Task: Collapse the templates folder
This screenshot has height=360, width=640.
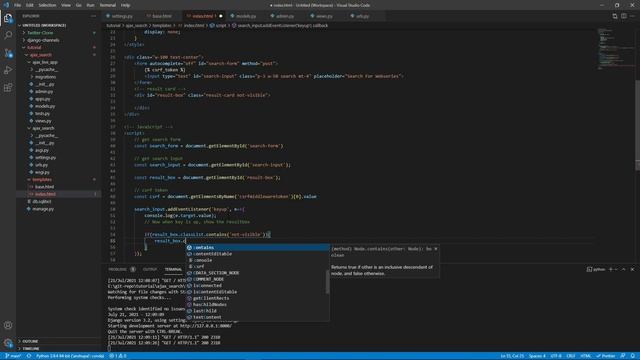Action: coord(42,180)
